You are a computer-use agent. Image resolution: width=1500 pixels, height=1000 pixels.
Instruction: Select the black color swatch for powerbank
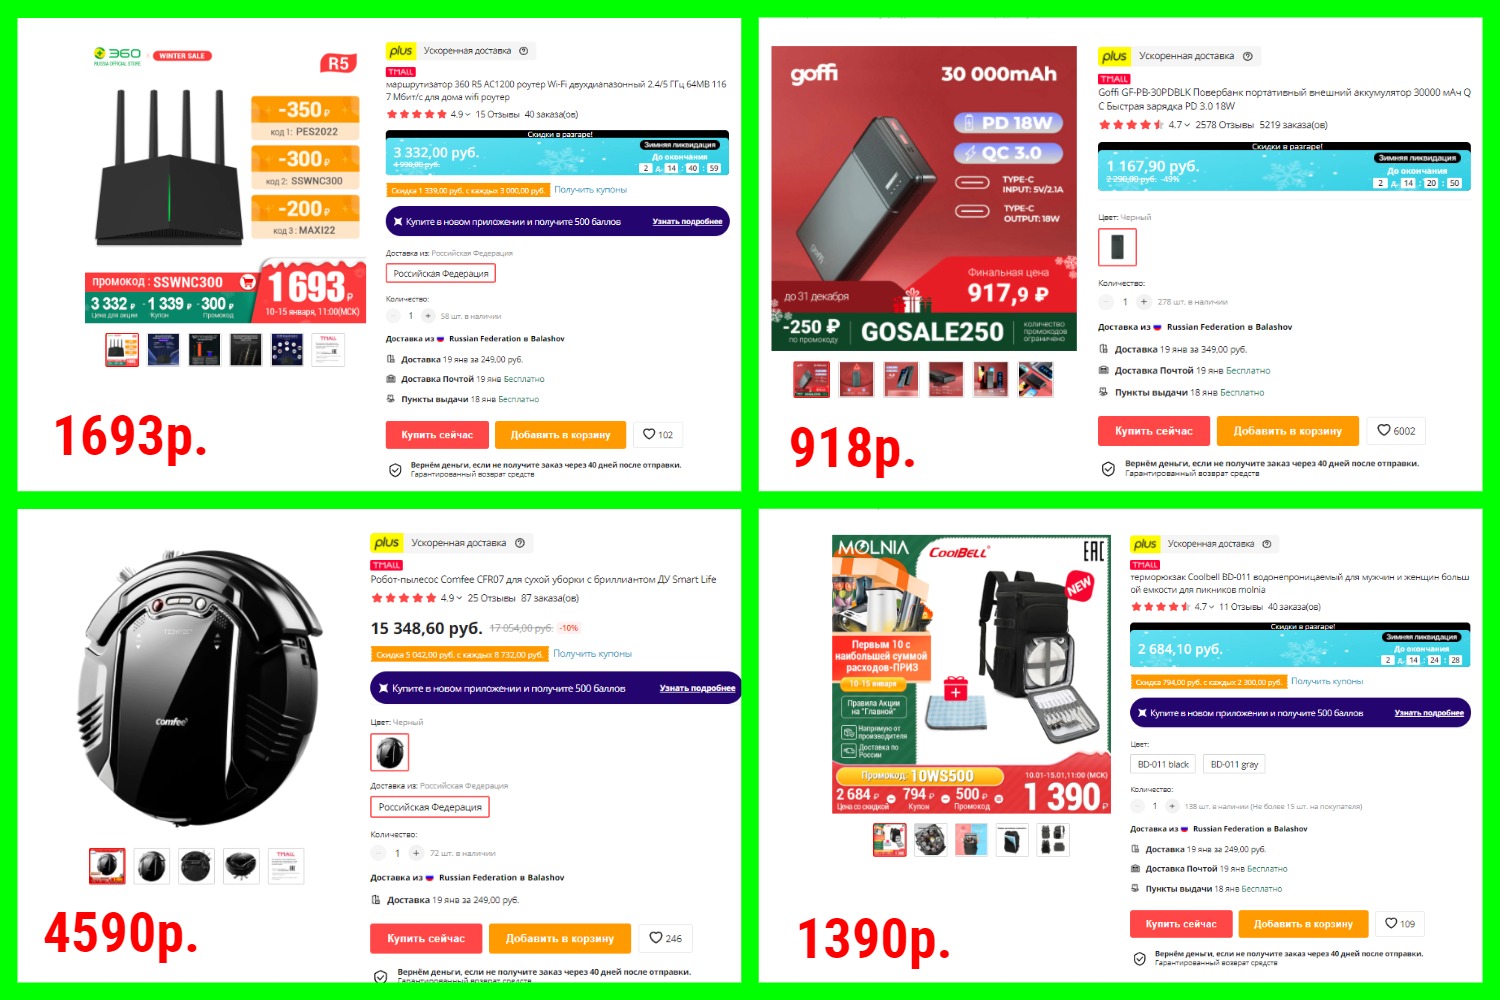click(x=1117, y=246)
